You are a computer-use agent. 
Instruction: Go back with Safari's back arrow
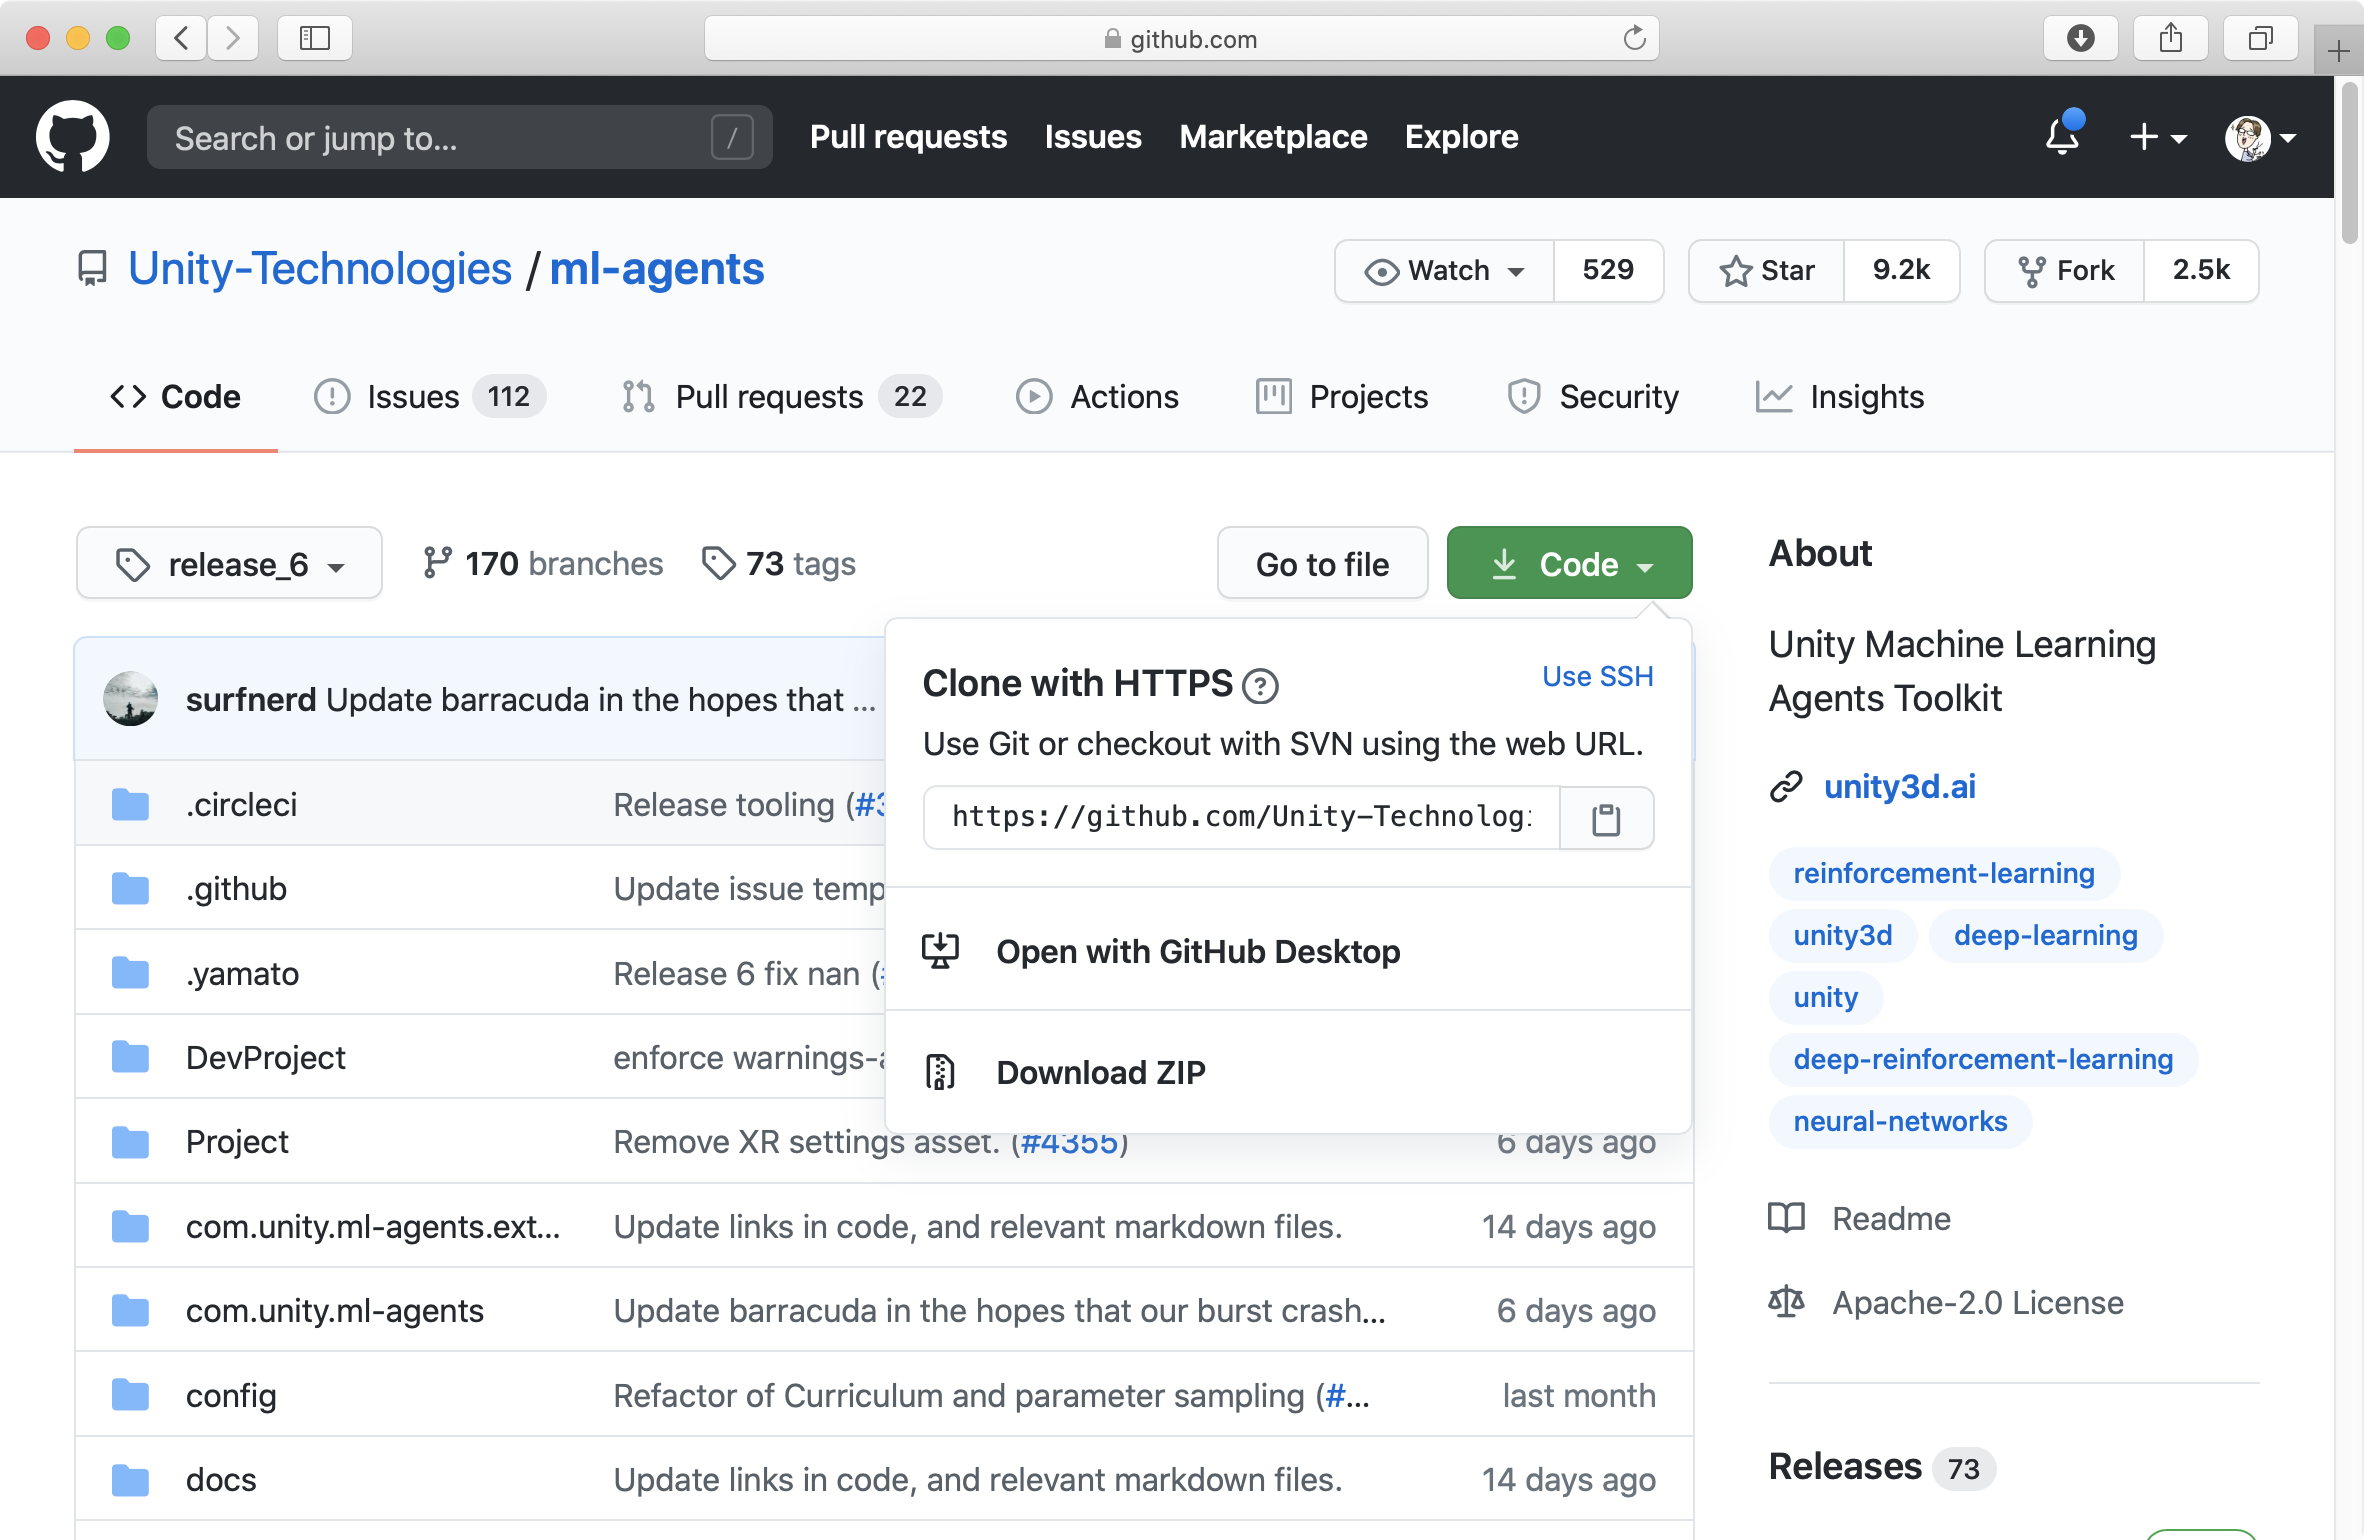(x=181, y=39)
